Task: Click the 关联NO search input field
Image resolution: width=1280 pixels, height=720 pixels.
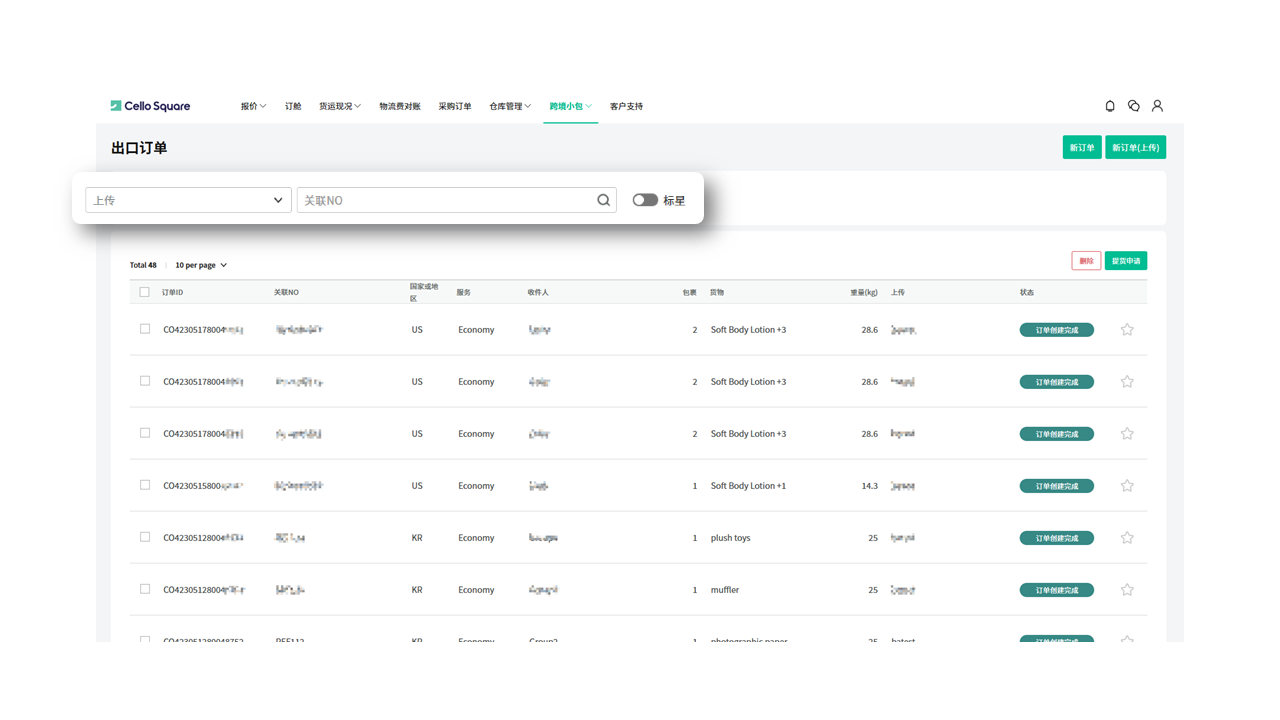Action: [445, 200]
